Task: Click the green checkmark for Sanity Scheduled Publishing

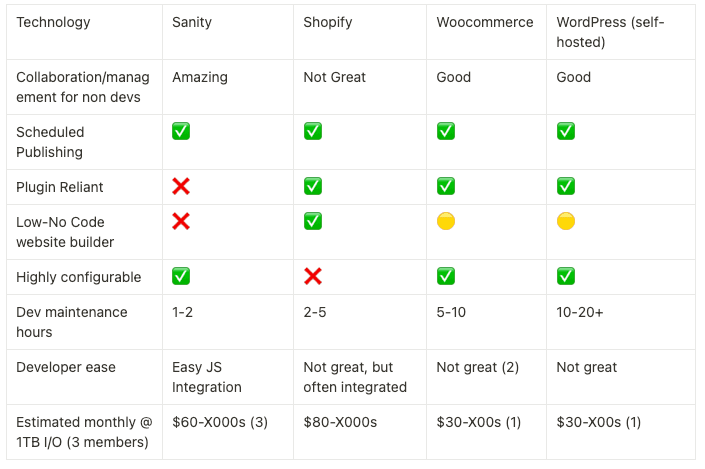Action: [x=181, y=131]
